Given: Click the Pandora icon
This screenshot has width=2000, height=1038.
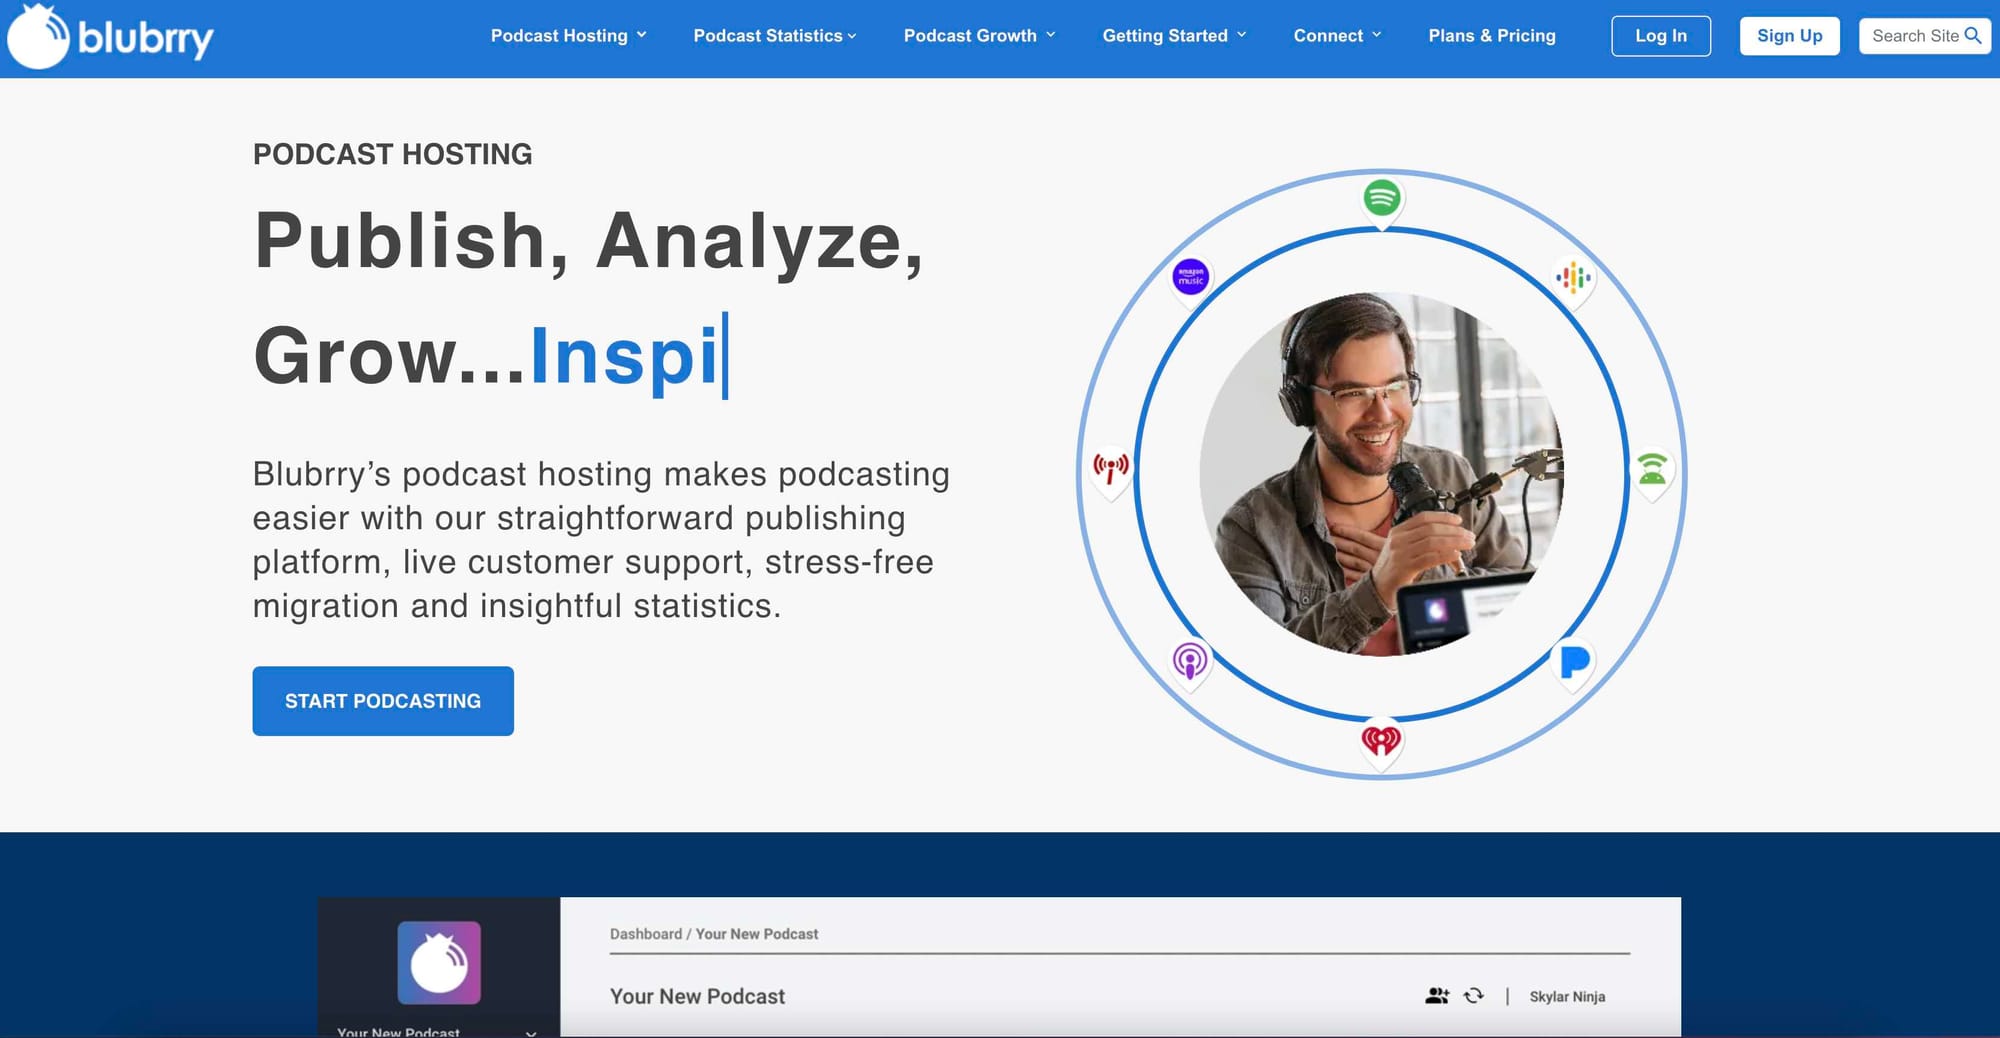Looking at the screenshot, I should (x=1573, y=663).
